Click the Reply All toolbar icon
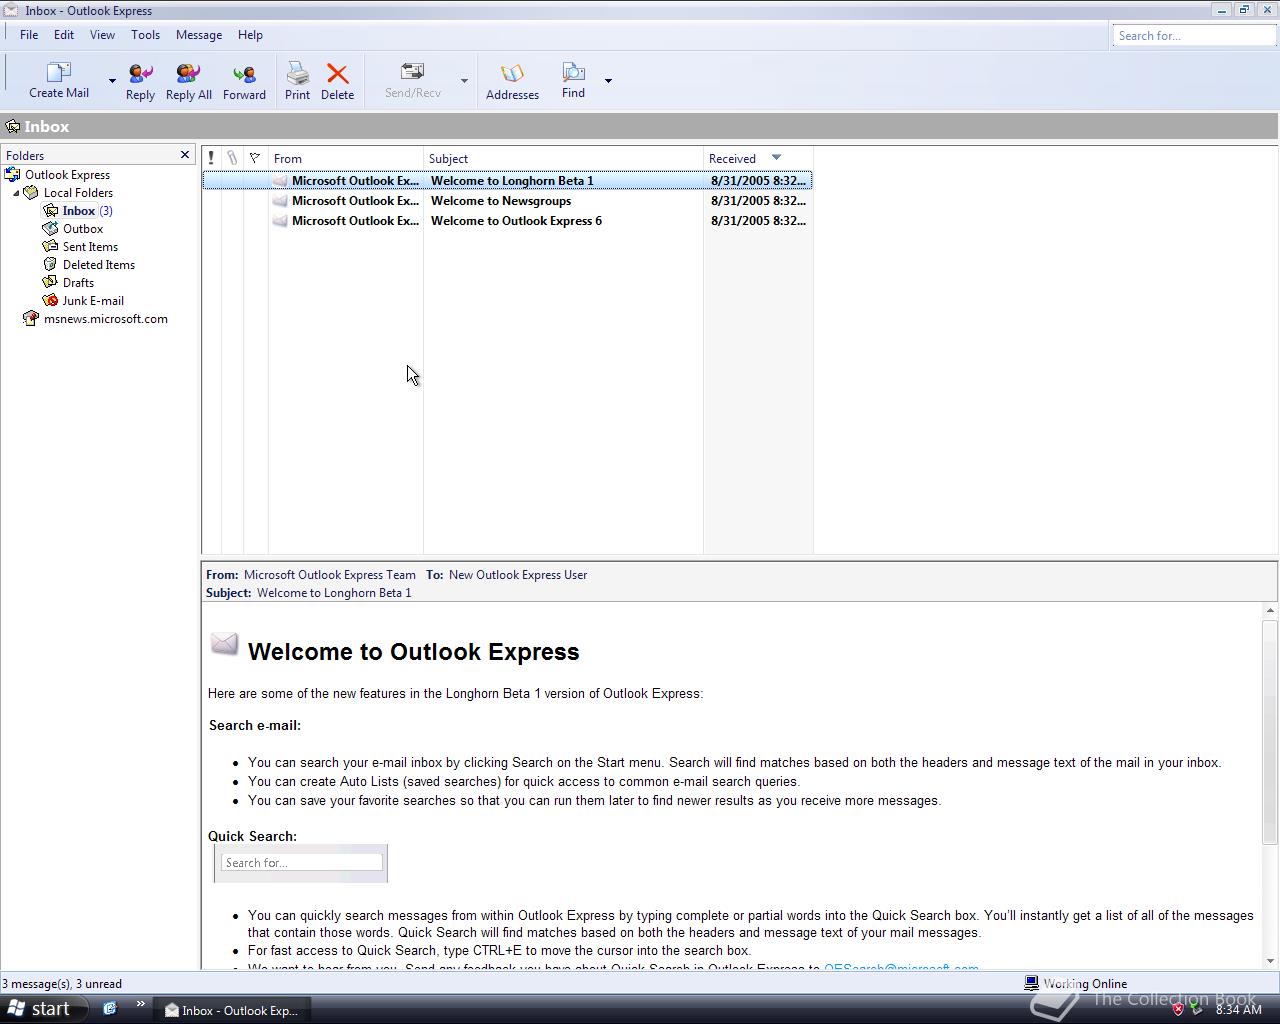 [x=188, y=81]
